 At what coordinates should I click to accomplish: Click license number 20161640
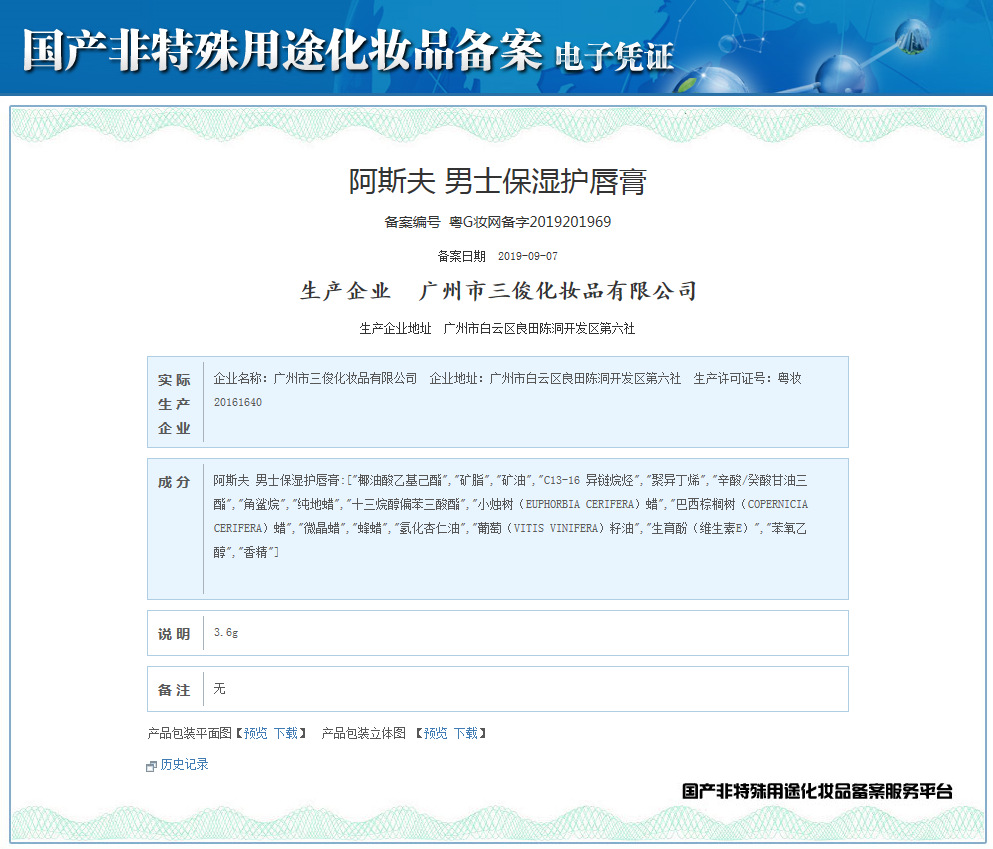(237, 402)
